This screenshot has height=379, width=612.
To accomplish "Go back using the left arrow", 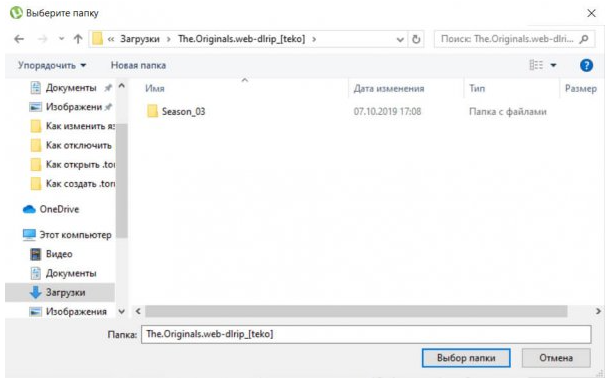I will (19, 39).
